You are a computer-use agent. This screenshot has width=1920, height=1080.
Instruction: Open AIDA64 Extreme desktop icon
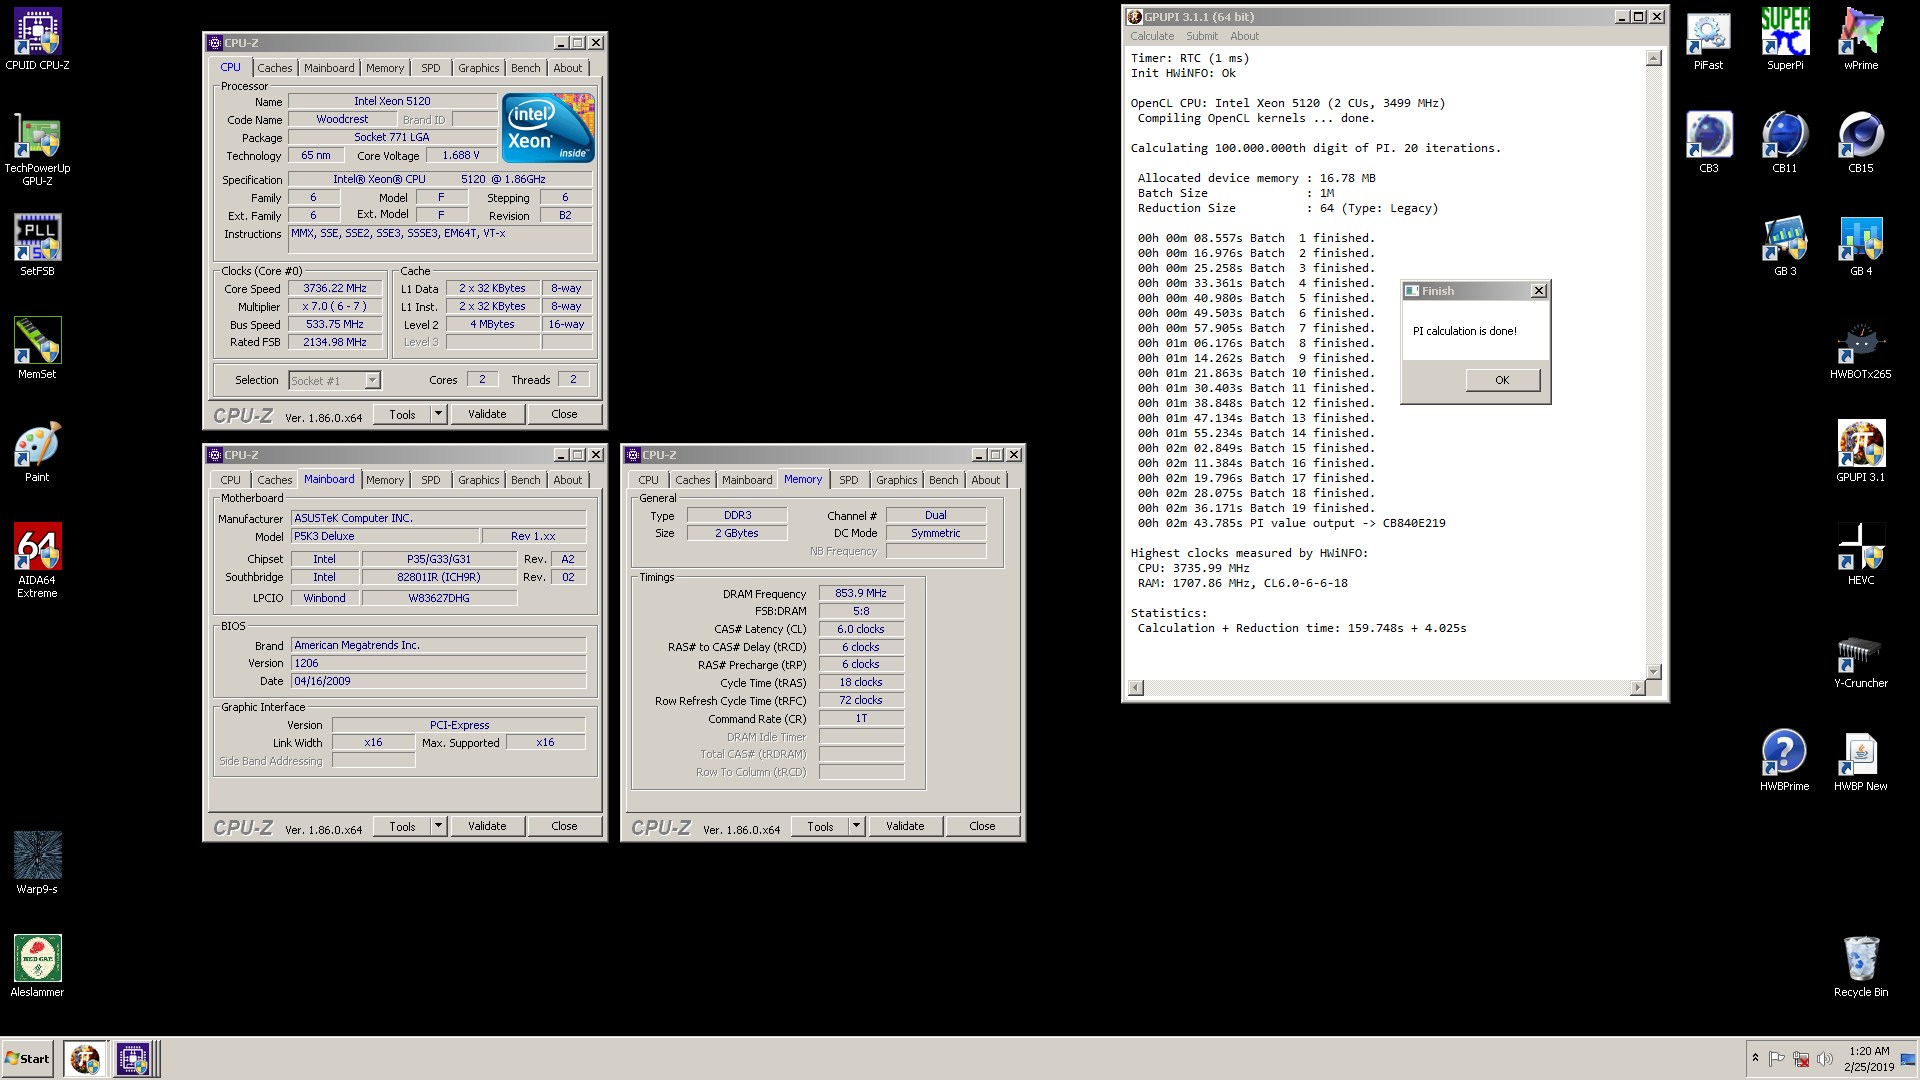point(37,560)
